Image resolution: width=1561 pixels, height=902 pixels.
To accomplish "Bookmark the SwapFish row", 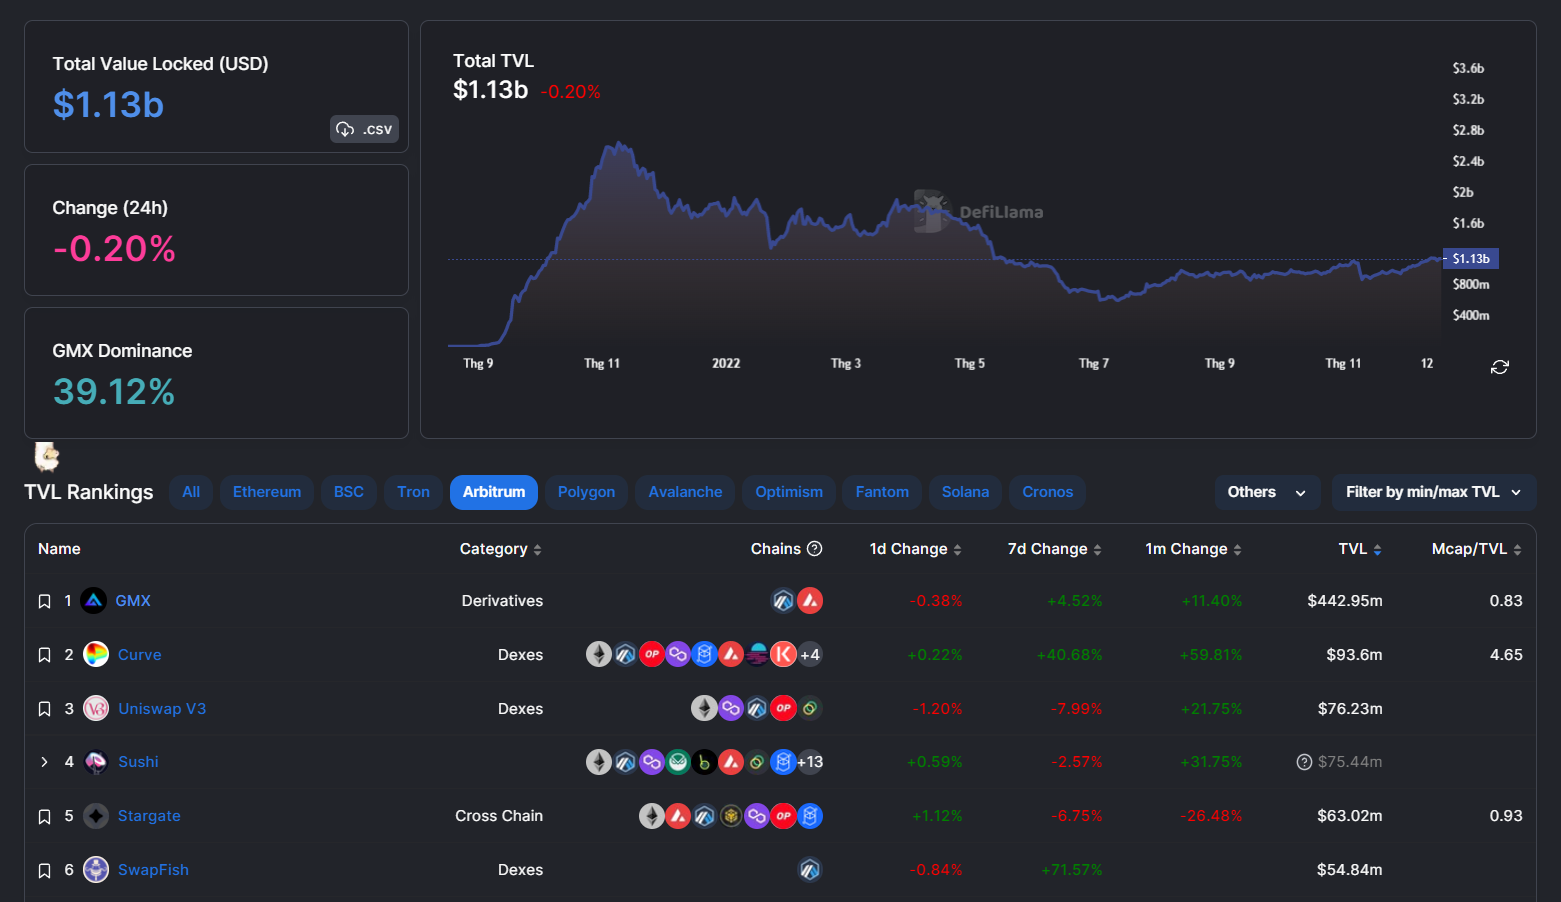I will point(44,871).
